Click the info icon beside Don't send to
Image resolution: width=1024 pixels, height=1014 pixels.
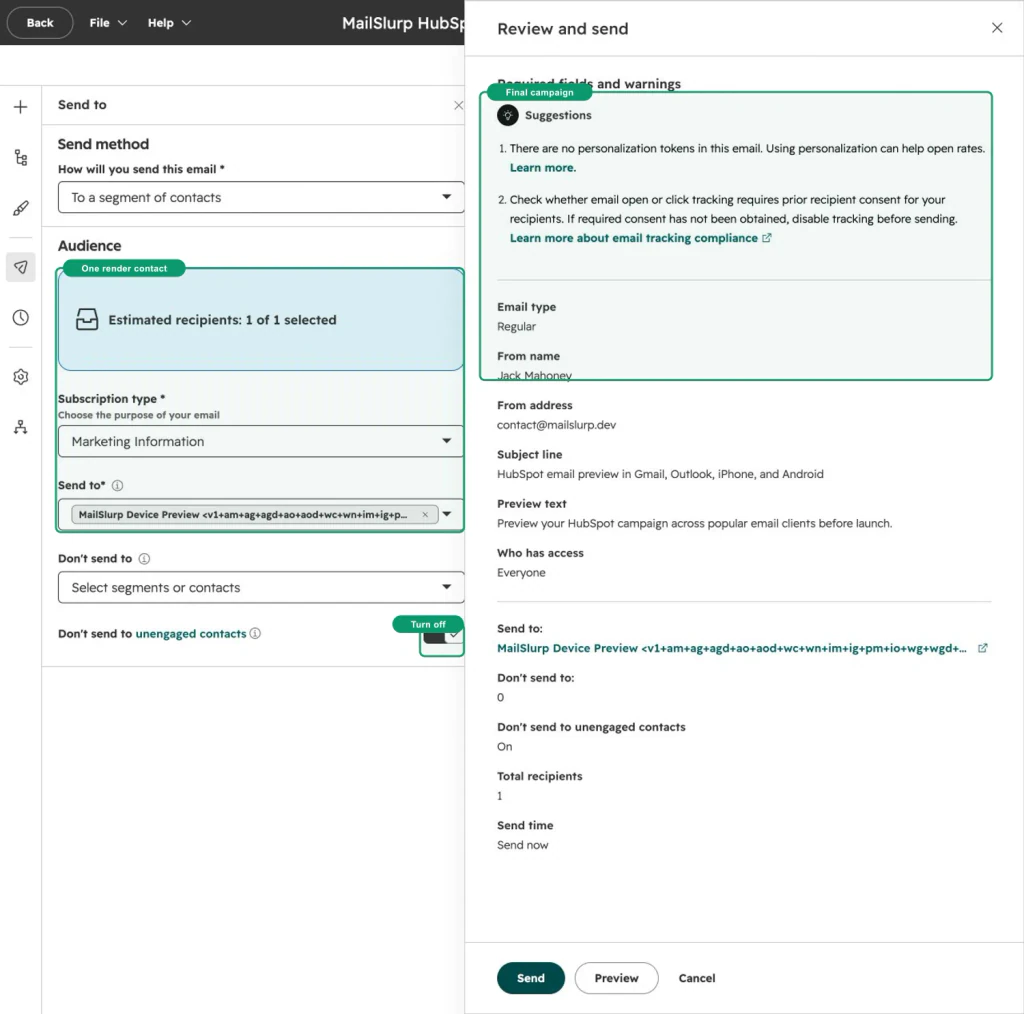pyautogui.click(x=144, y=558)
